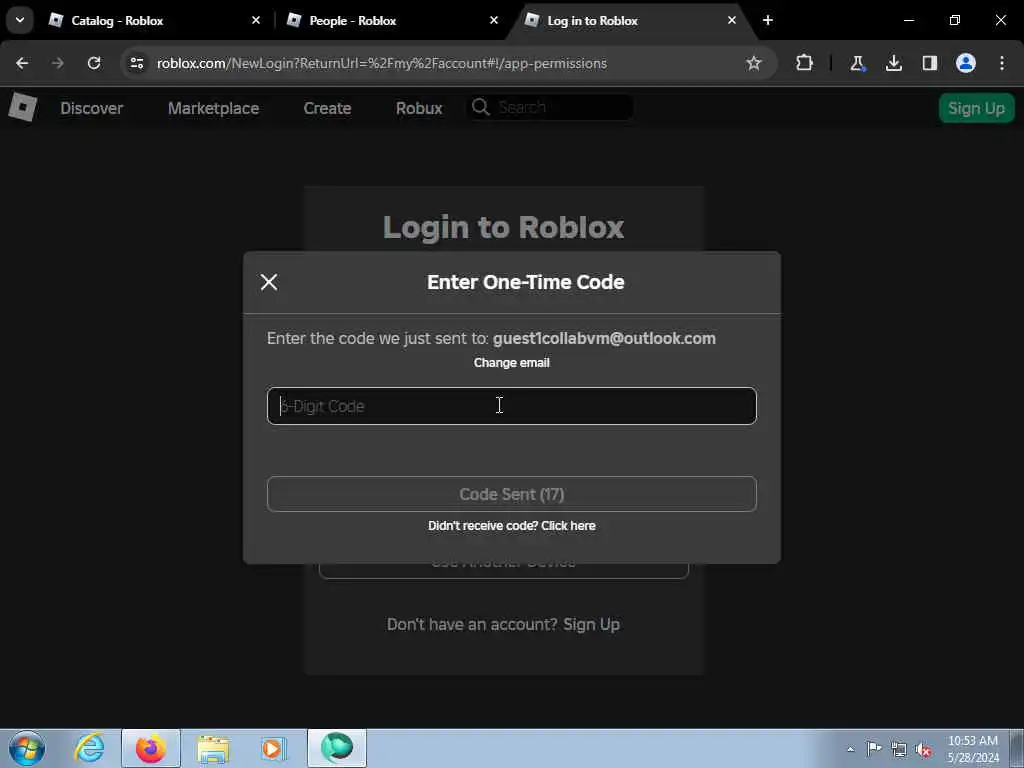Close the Catalog - Roblox tab
The height and width of the screenshot is (768, 1024).
point(256,21)
